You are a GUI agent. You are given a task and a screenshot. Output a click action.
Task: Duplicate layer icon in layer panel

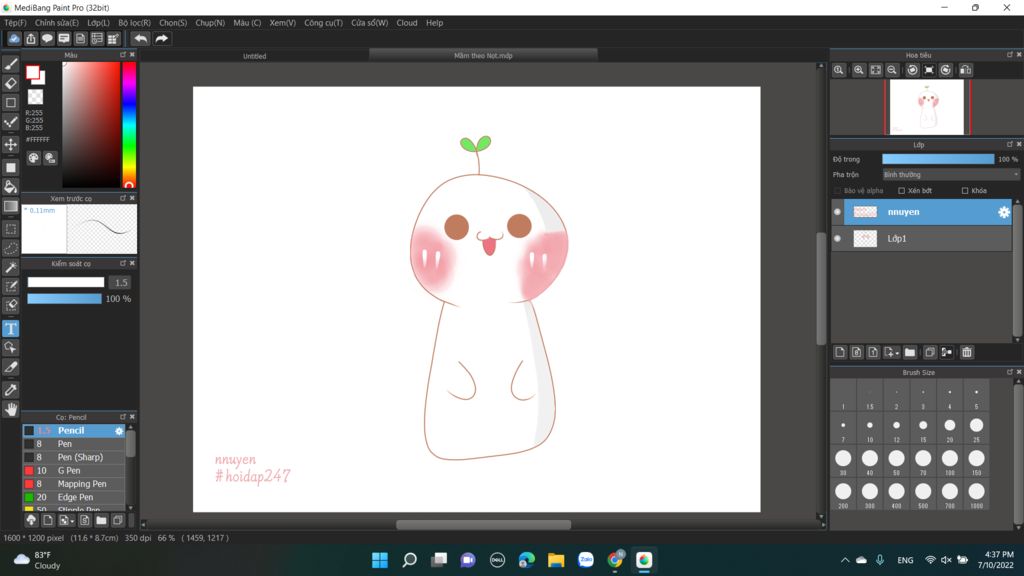[x=930, y=353]
